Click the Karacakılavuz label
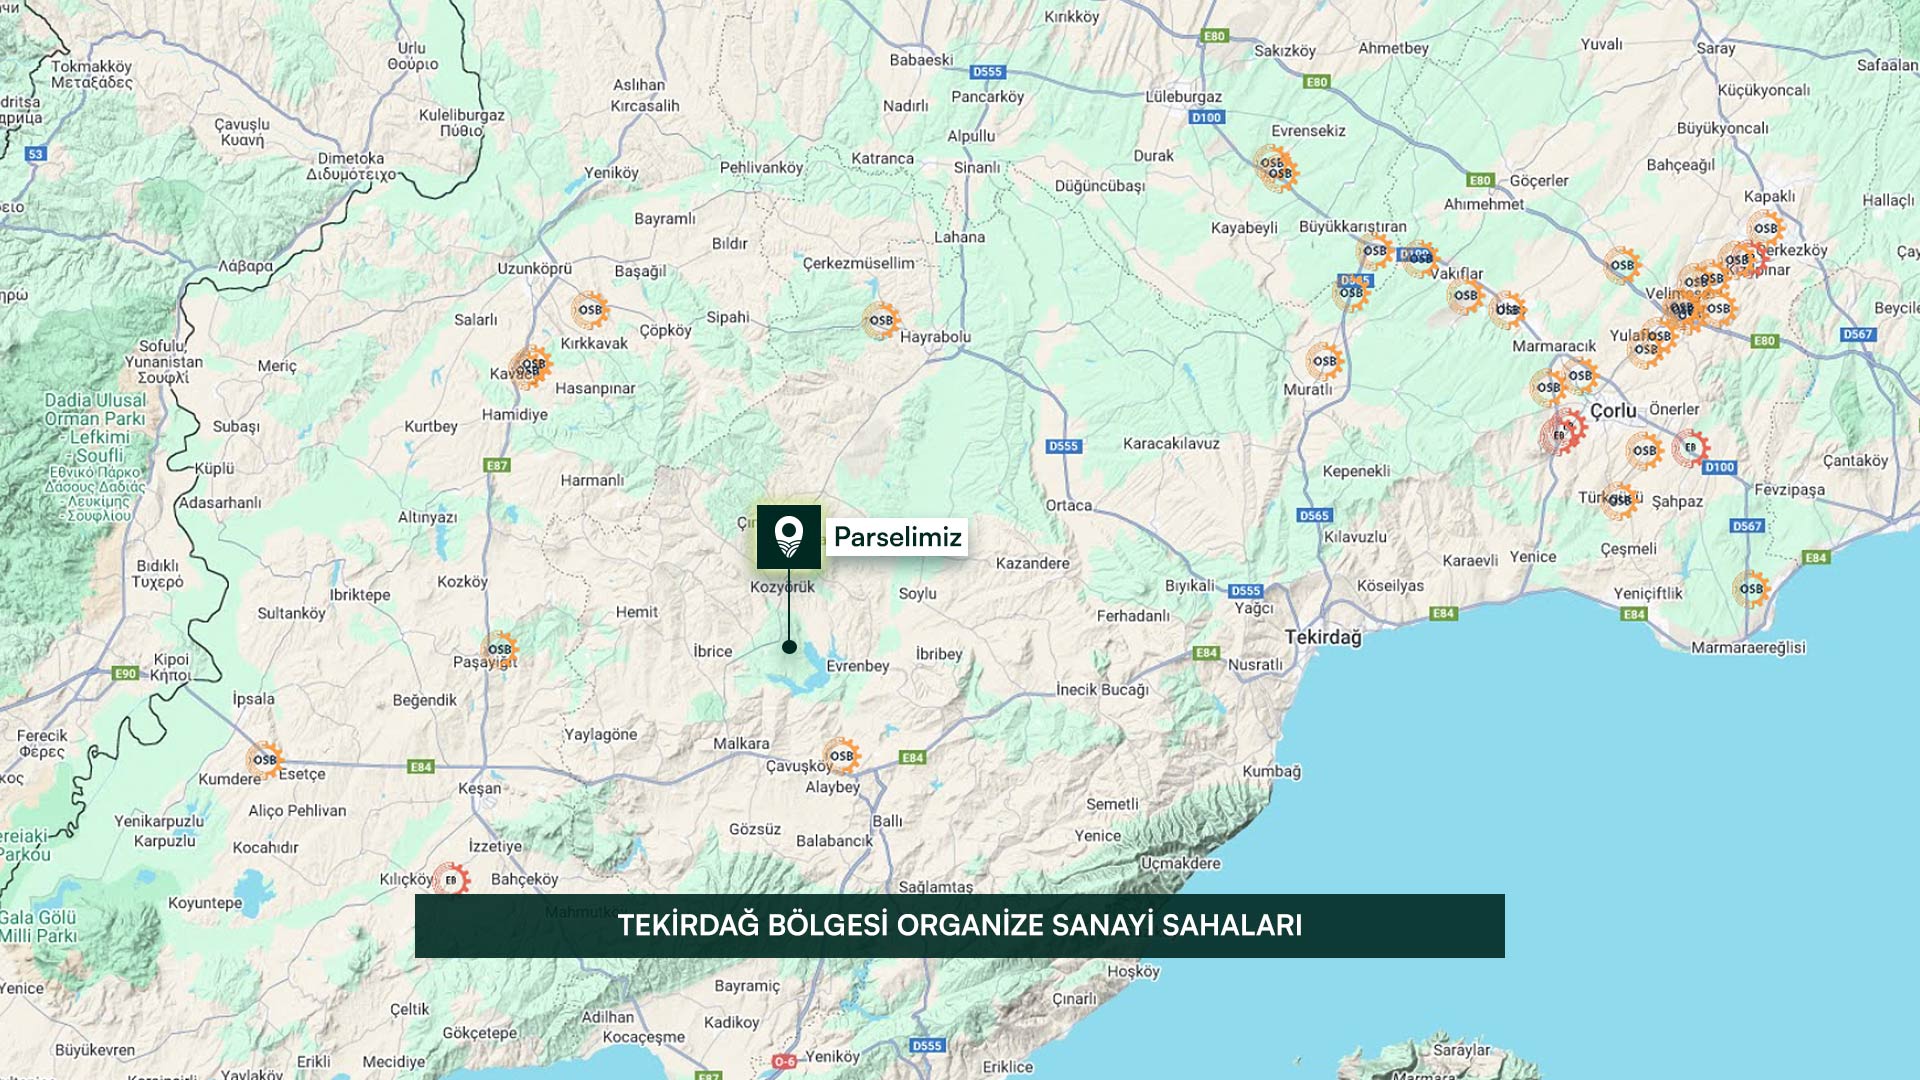 pos(1171,443)
